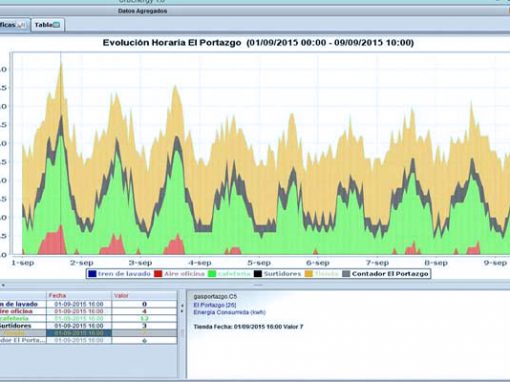Click the 7-sep x-axis label
The image size is (510, 382).
coord(377,263)
